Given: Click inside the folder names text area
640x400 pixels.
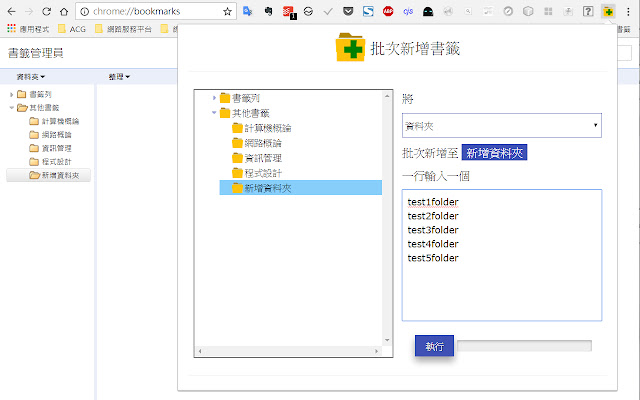Looking at the screenshot, I should tap(502, 255).
